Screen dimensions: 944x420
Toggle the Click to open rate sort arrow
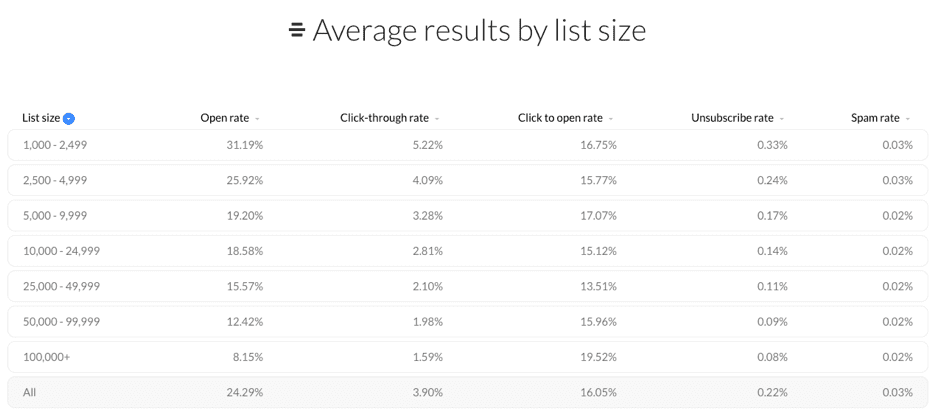[611, 119]
